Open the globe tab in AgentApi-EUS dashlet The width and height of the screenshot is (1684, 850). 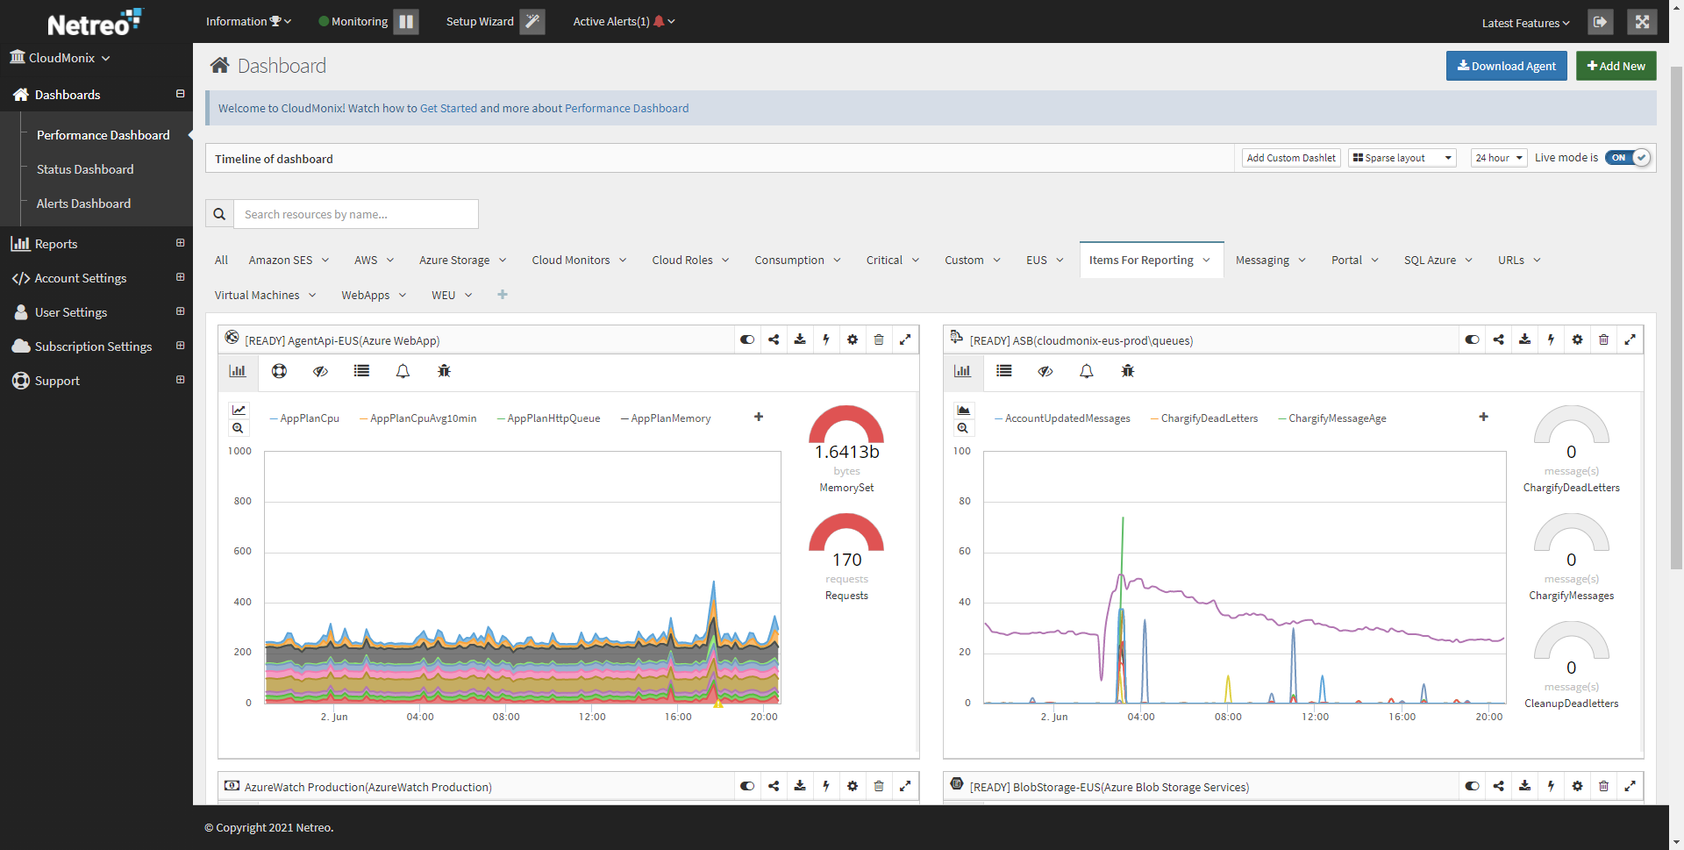(x=279, y=371)
